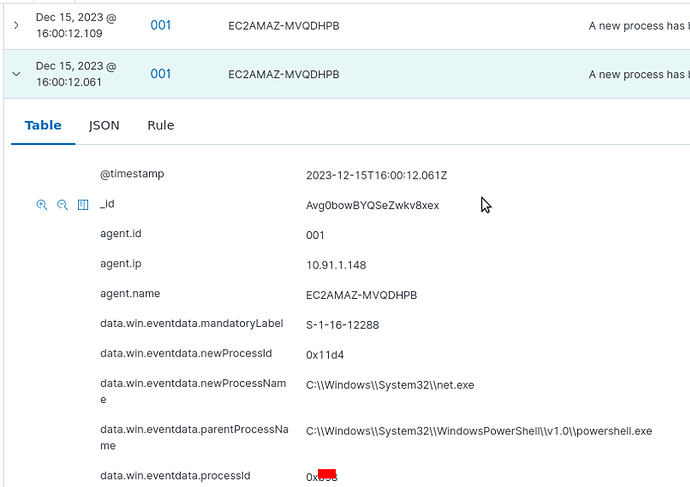Switch to the JSON tab

[x=104, y=125]
